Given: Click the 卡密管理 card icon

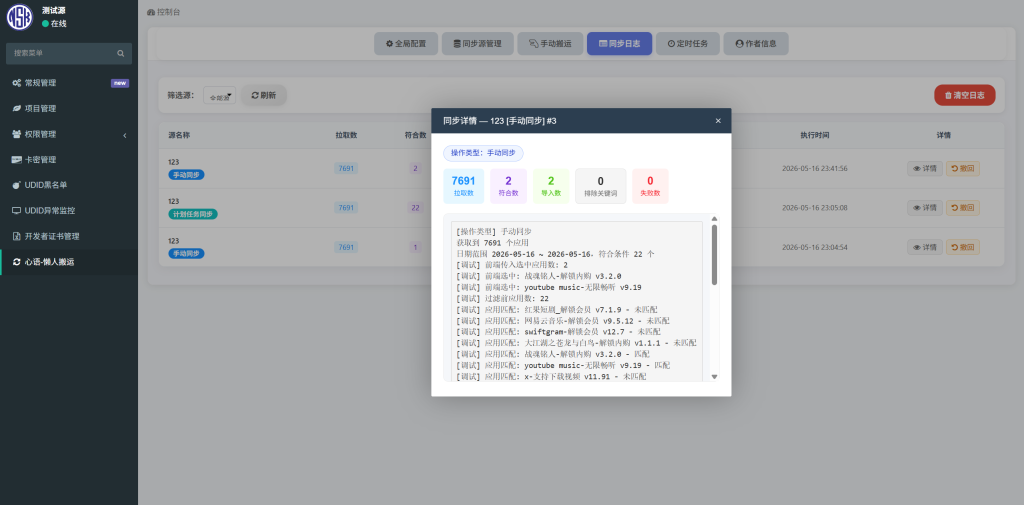Looking at the screenshot, I should pyautogui.click(x=16, y=159).
